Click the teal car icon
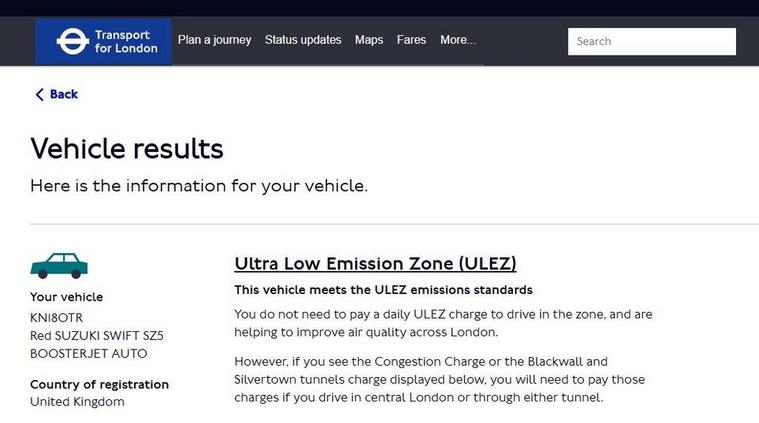This screenshot has width=759, height=423. click(59, 264)
